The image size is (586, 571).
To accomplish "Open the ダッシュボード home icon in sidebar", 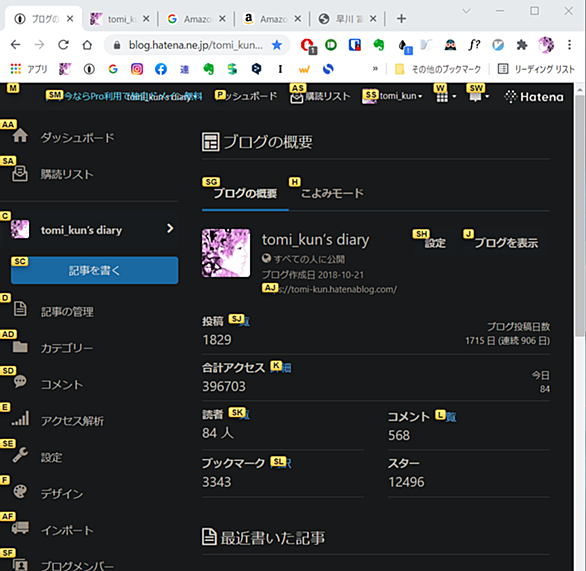I will (x=20, y=136).
